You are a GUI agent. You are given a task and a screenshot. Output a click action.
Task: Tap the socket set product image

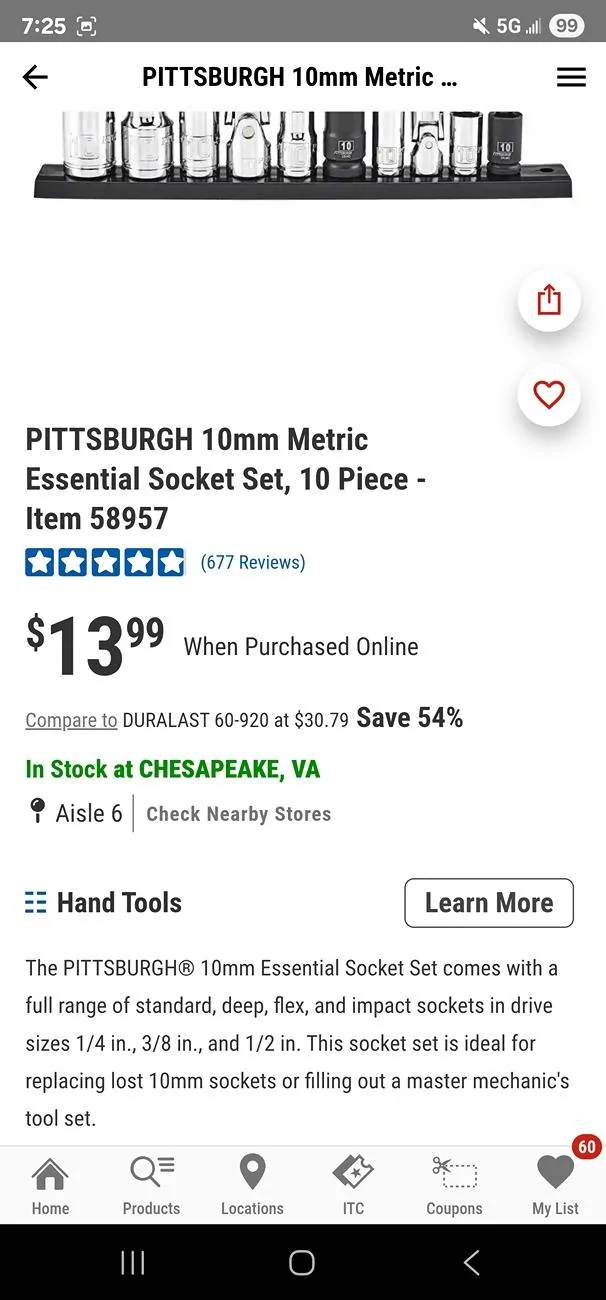[x=303, y=155]
